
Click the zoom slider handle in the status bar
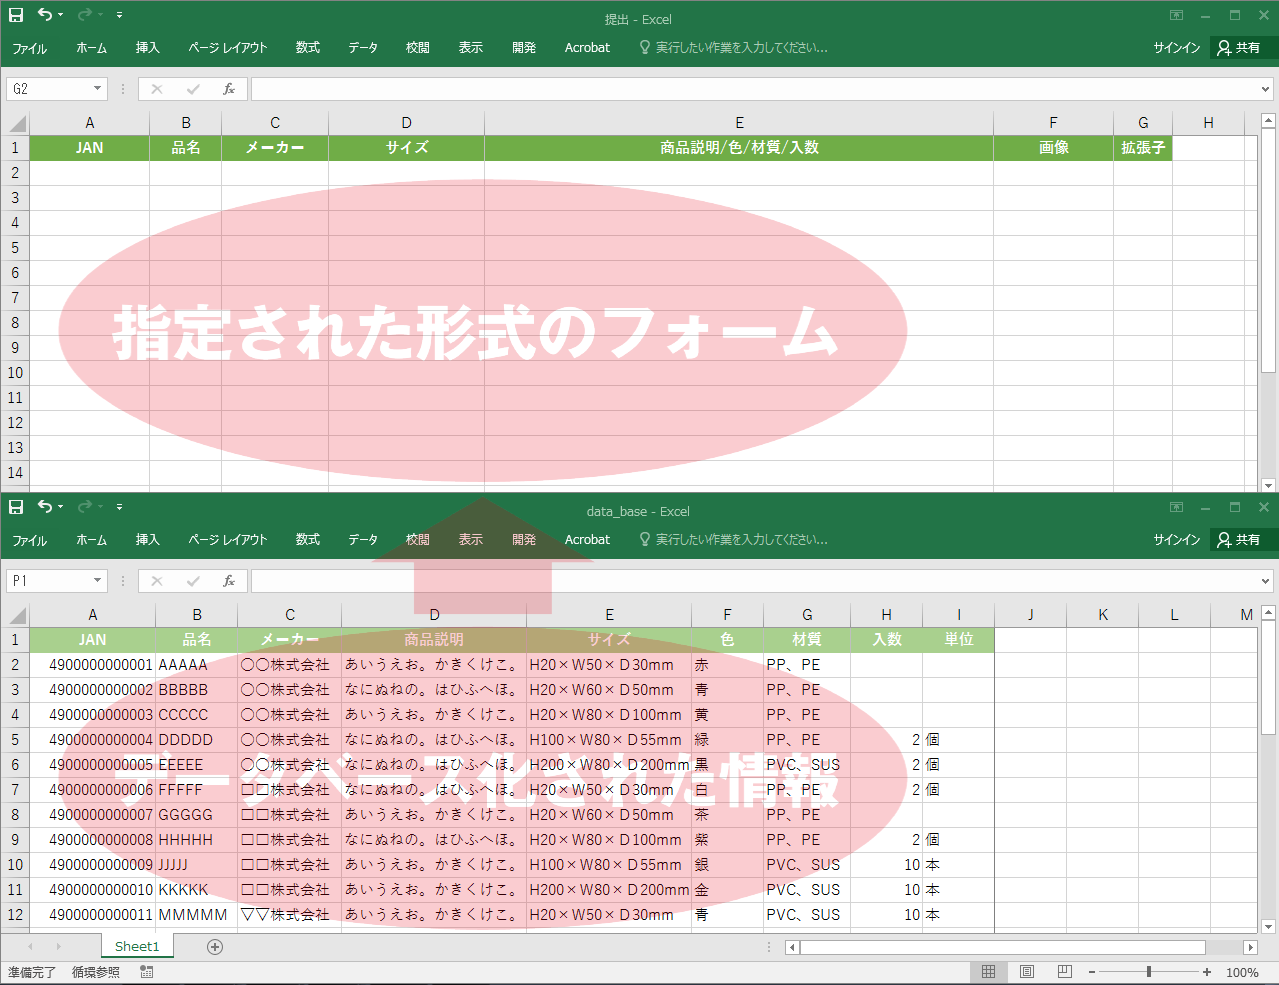[1149, 972]
